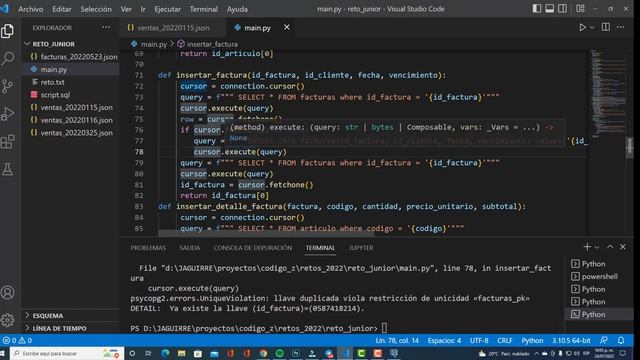The width and height of the screenshot is (640, 360).
Task: Open editor more actions ellipsis
Action: 620,27
